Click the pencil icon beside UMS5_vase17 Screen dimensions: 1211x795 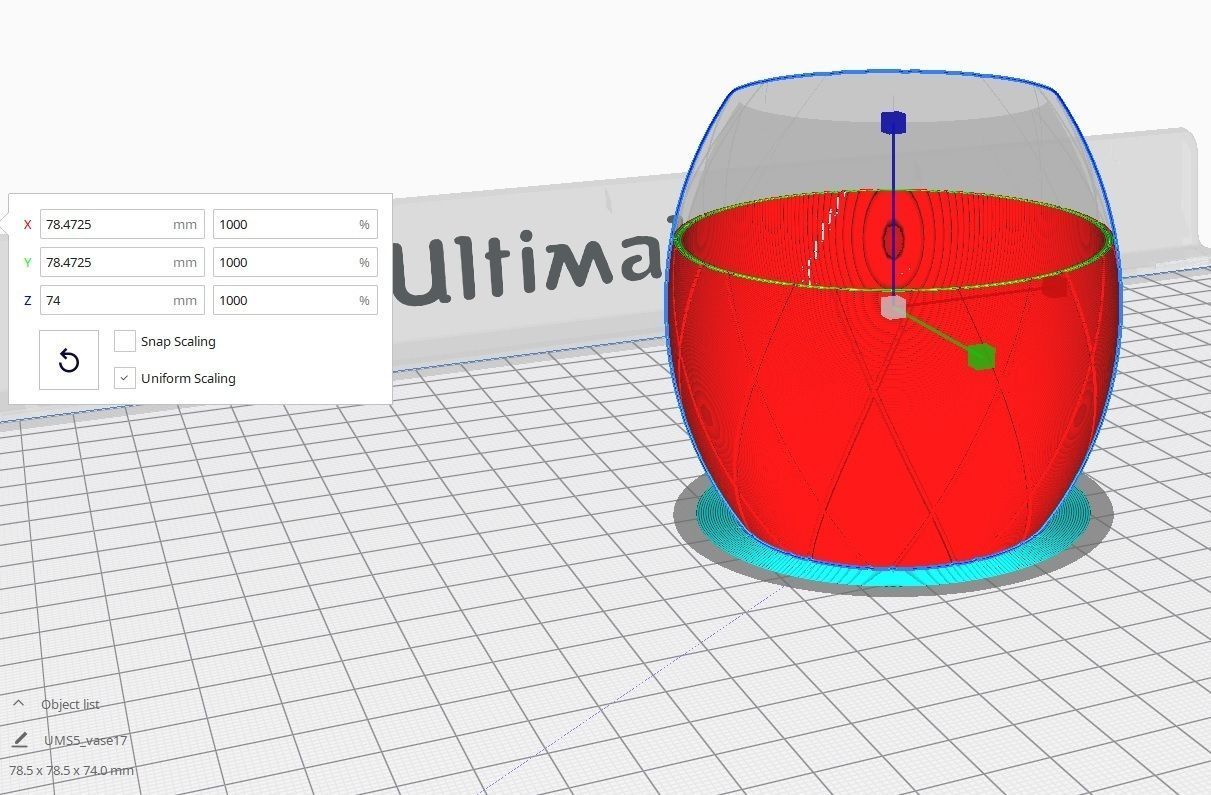pos(19,740)
